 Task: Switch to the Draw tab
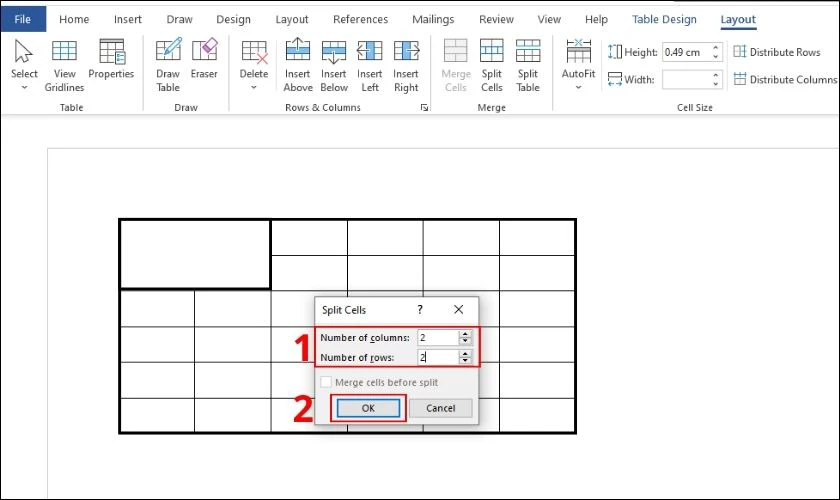[x=179, y=19]
